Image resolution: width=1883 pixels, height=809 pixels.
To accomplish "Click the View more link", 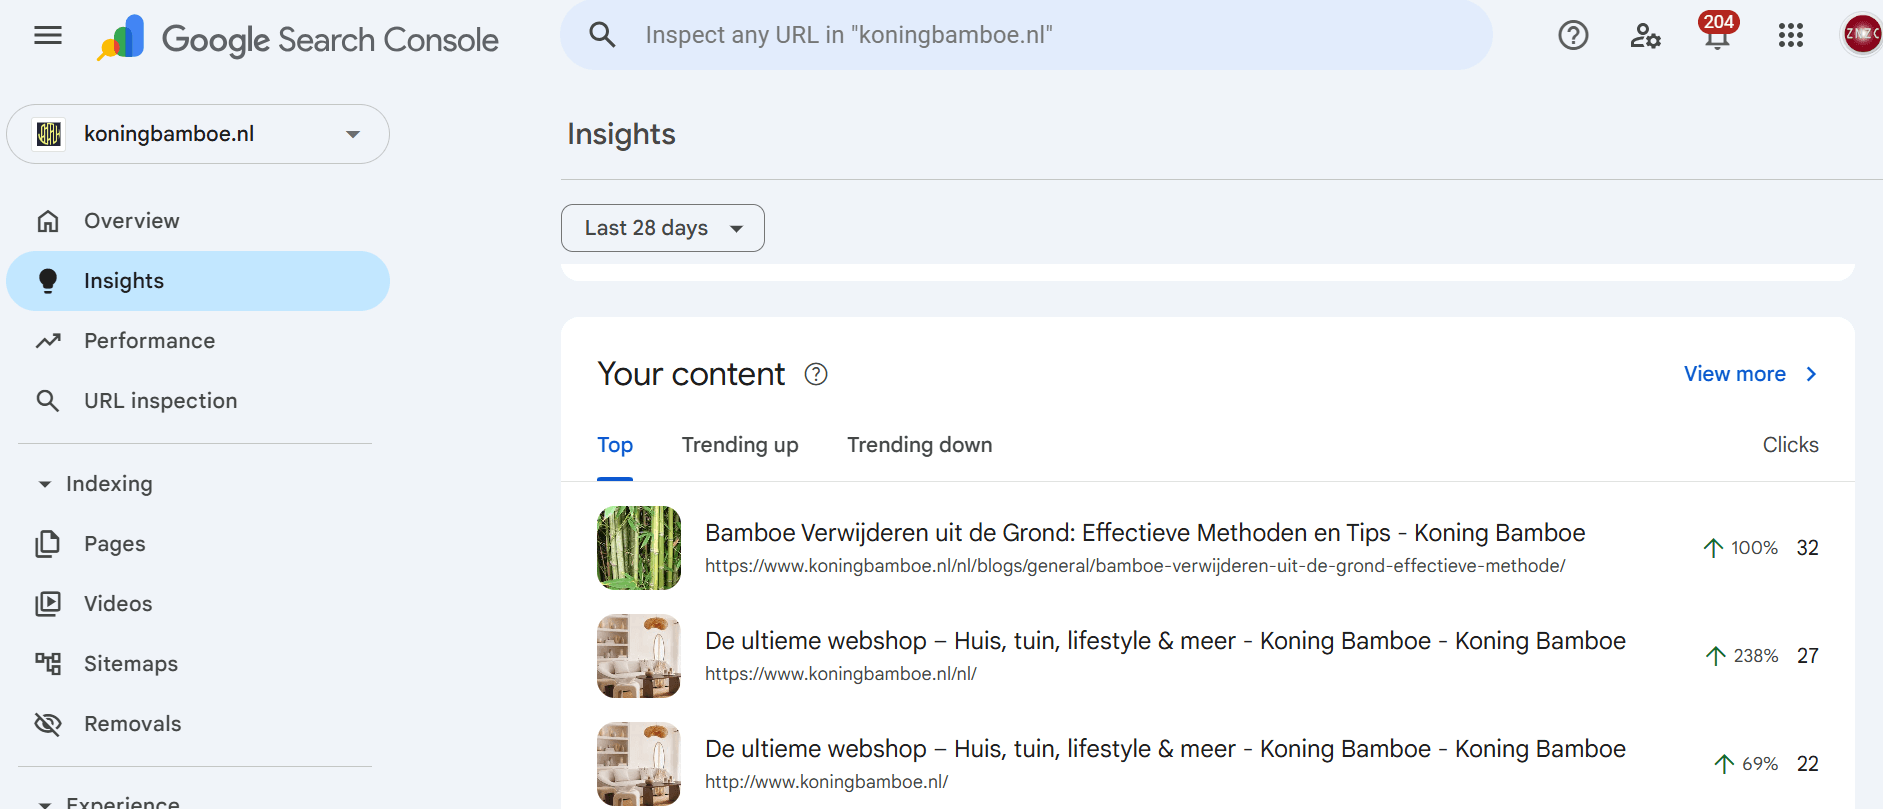I will (x=1748, y=374).
